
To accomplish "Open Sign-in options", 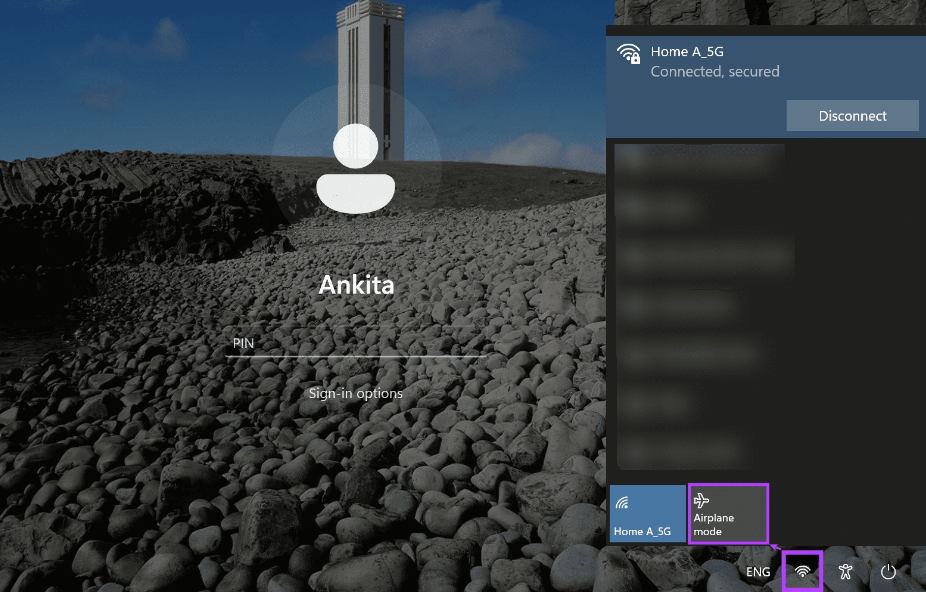I will 355,393.
